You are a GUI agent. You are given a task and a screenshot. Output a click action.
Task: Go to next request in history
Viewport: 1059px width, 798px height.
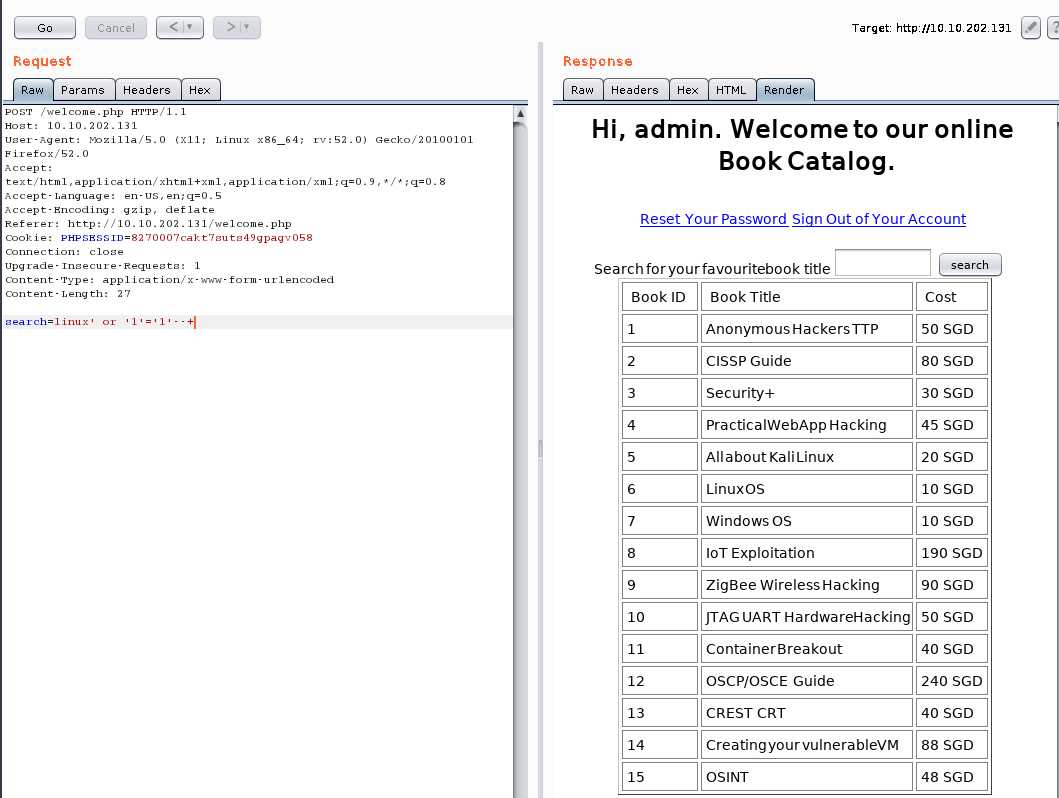[230, 27]
